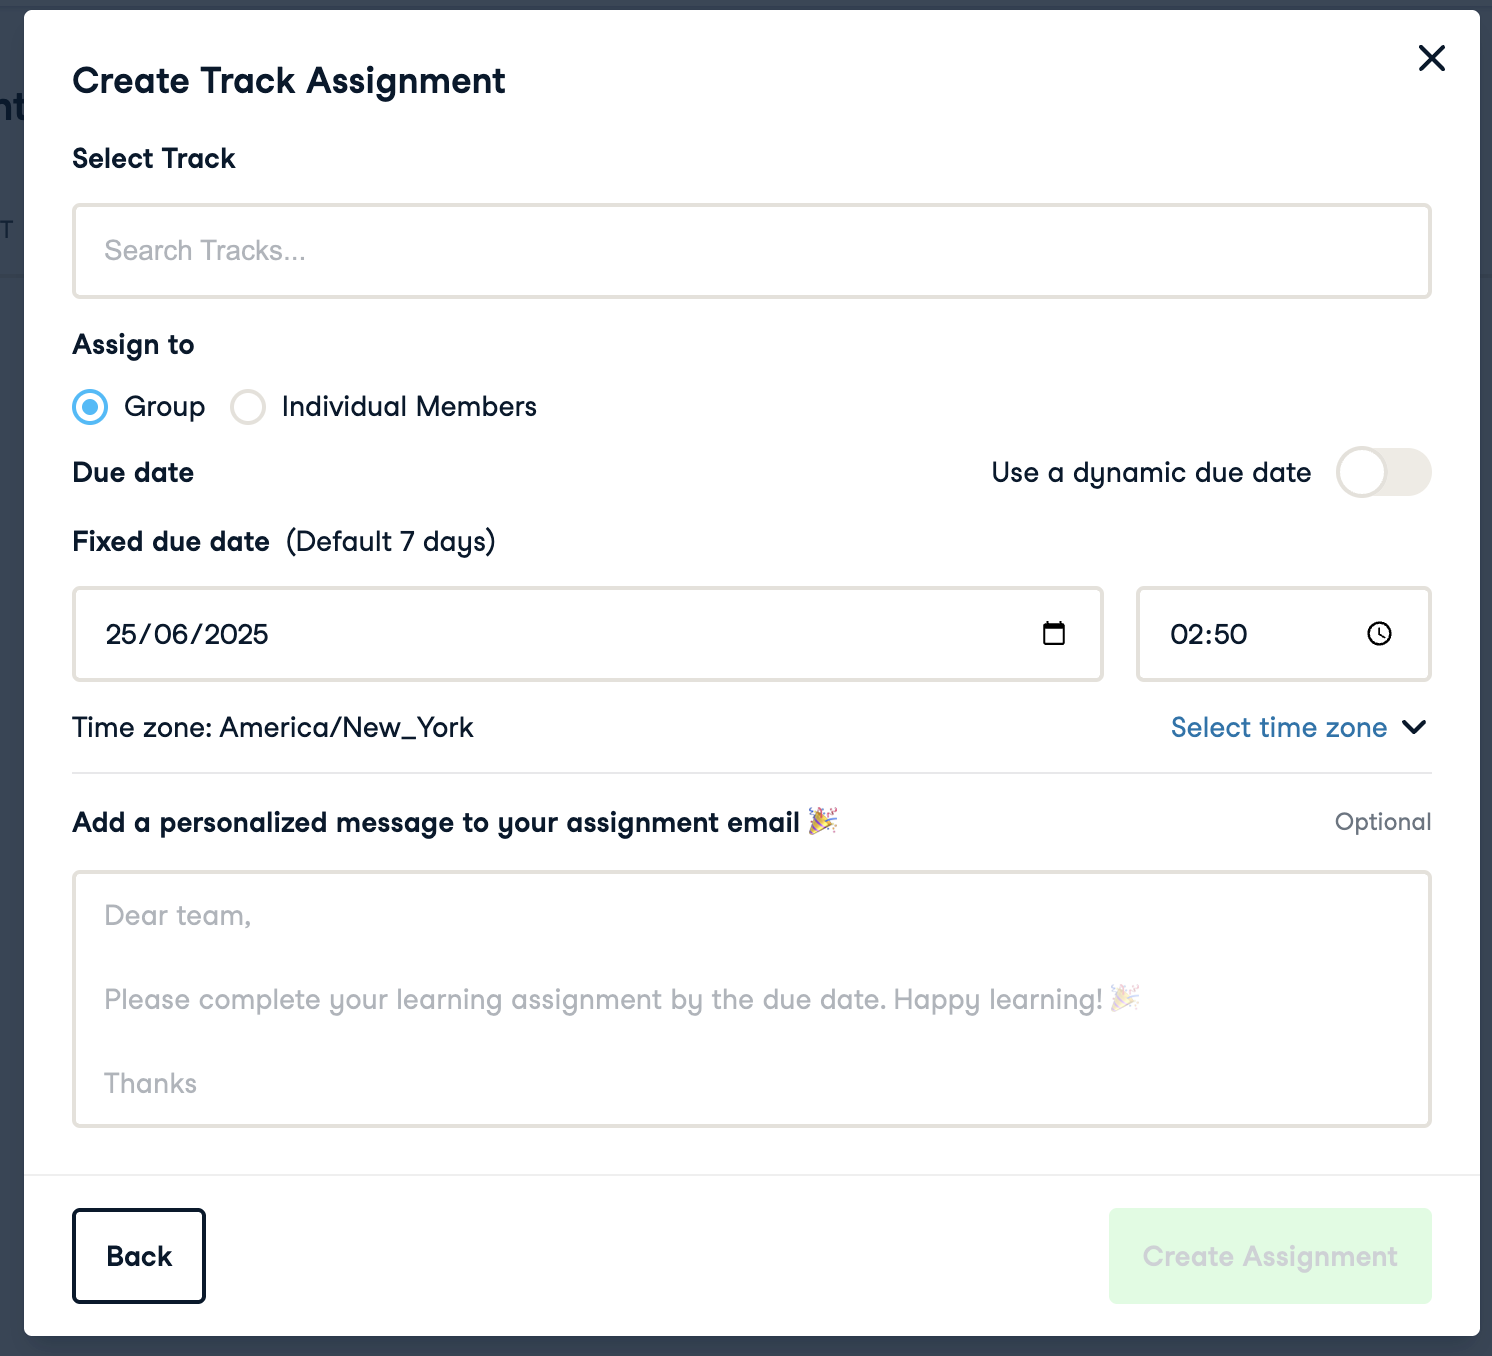Click the Select time zone link

[x=1278, y=727]
